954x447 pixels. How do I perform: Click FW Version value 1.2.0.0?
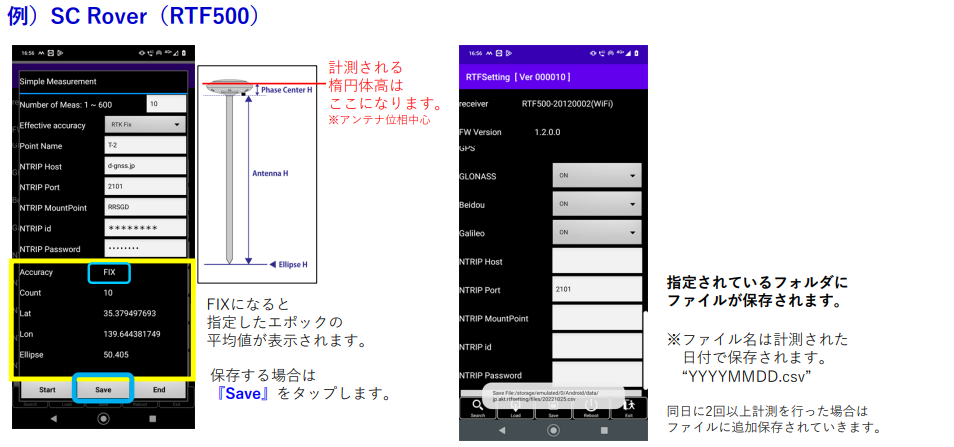point(547,132)
